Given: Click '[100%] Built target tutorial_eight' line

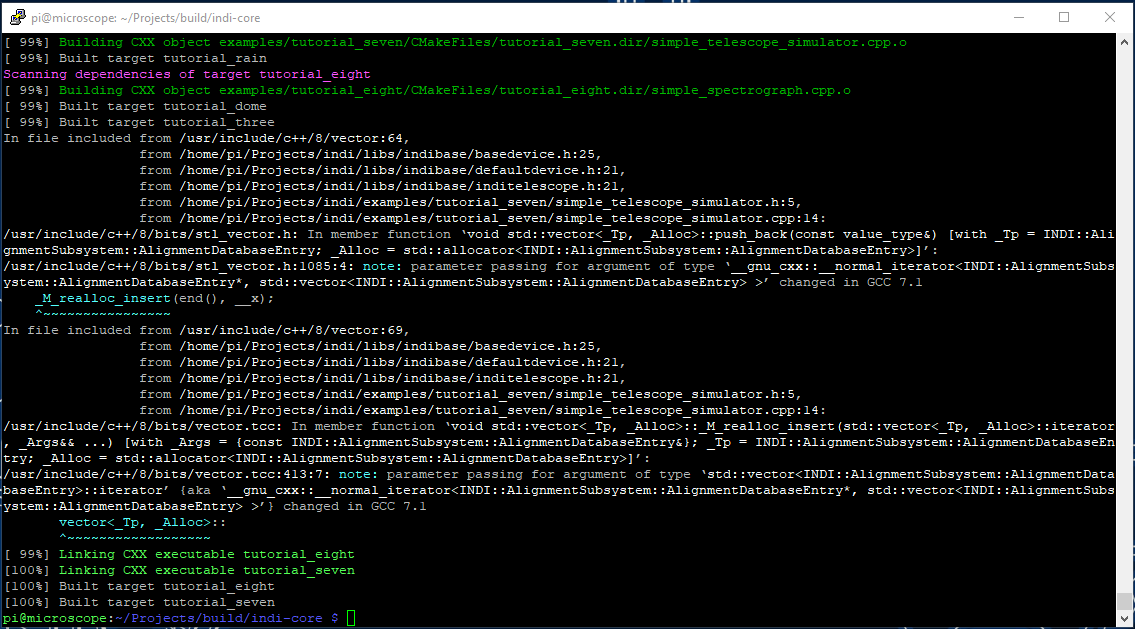Looking at the screenshot, I should (139, 586).
